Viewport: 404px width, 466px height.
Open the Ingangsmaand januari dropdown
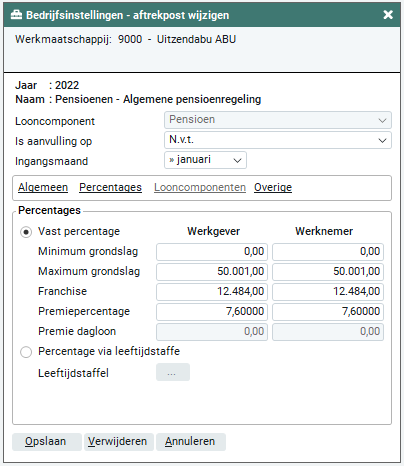point(205,160)
